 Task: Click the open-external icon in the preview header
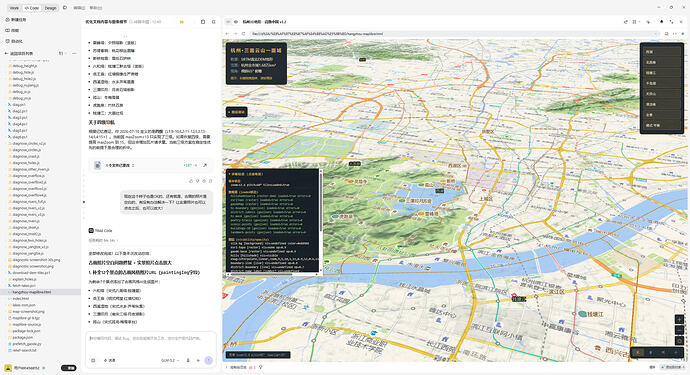(x=625, y=22)
